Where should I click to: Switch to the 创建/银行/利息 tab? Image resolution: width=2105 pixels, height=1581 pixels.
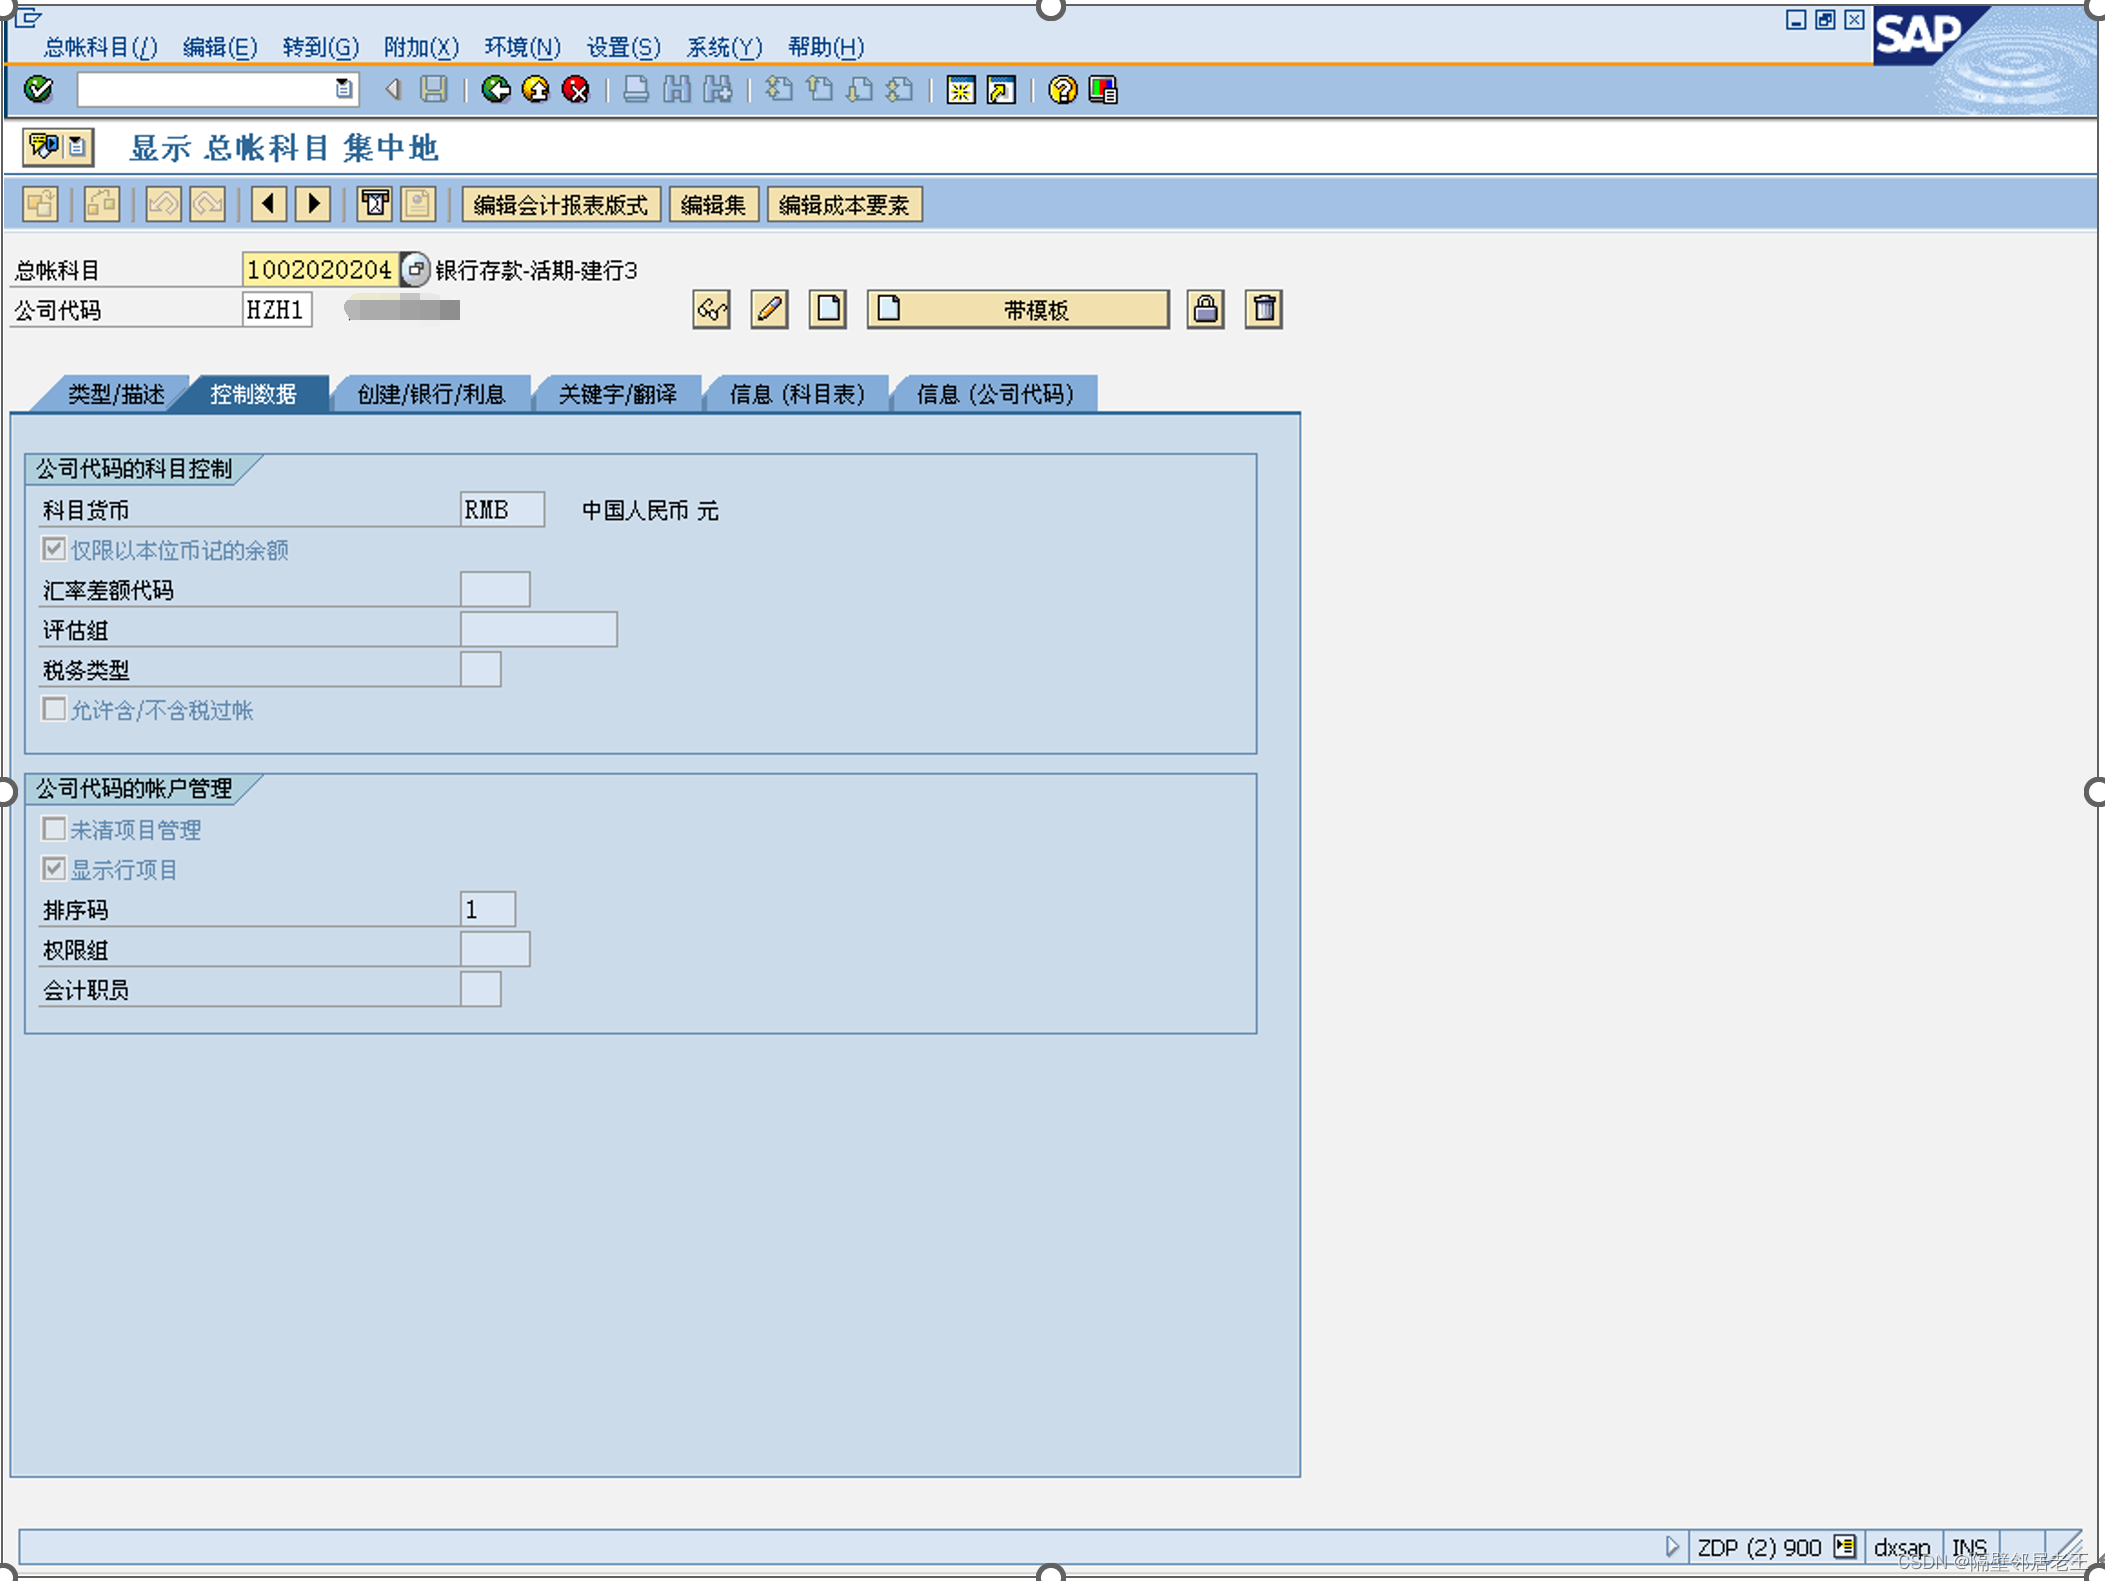(431, 394)
